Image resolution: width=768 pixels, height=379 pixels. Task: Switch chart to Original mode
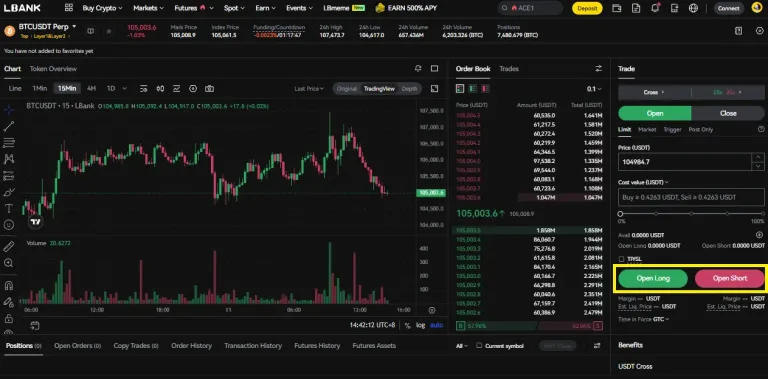tap(346, 89)
